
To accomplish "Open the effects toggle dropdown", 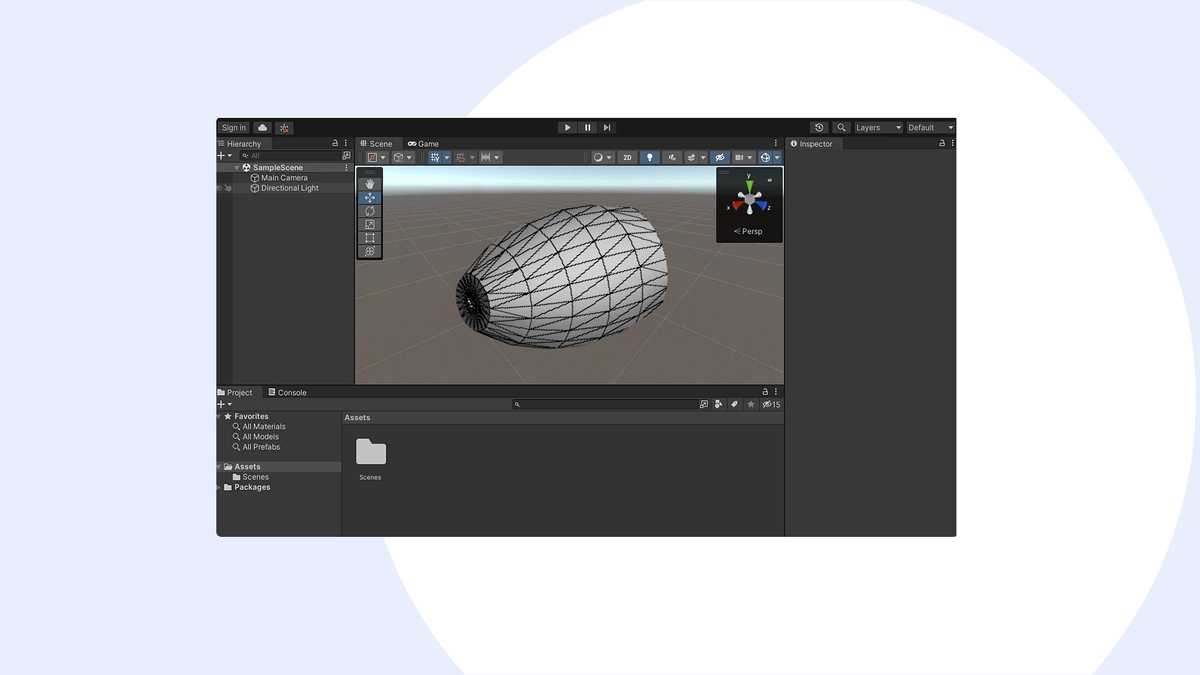I will click(x=703, y=157).
